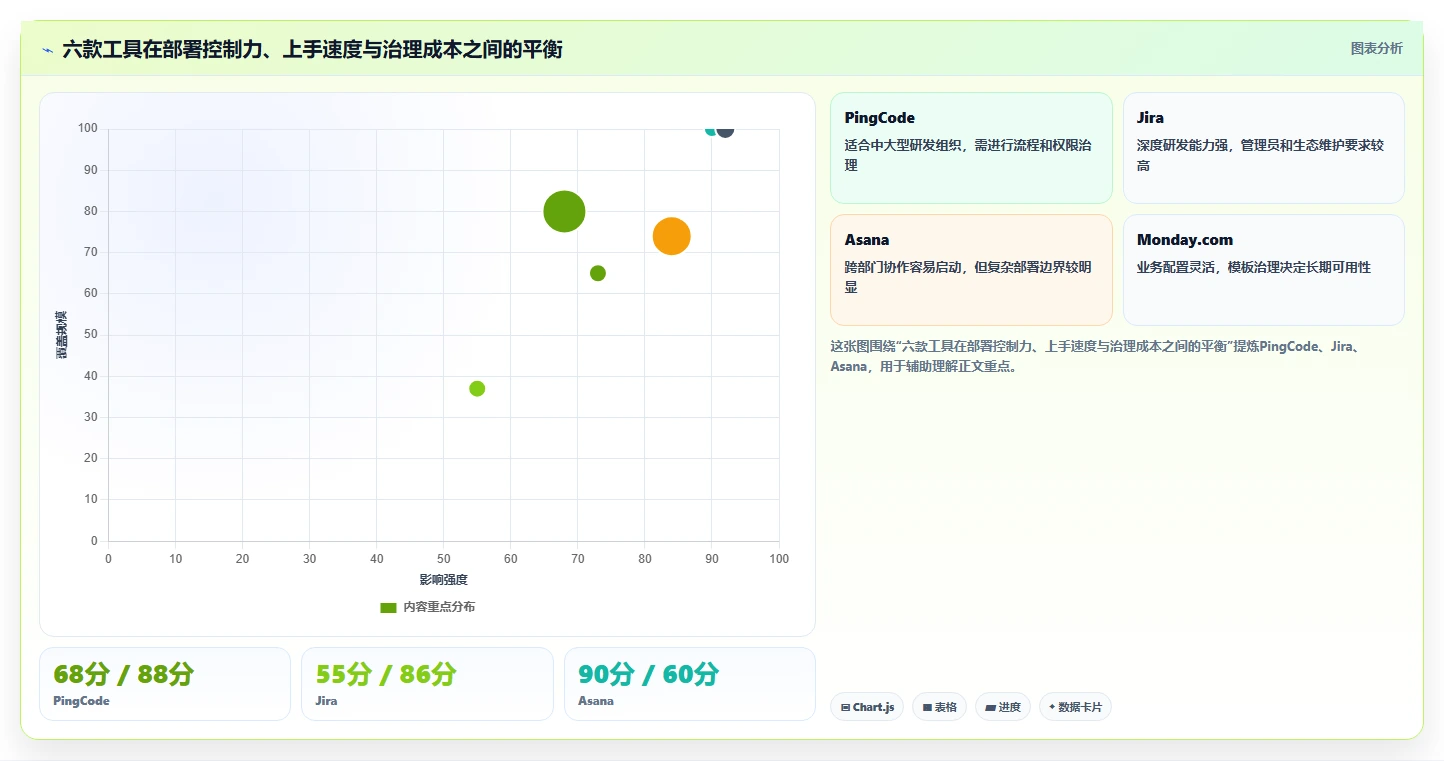Toggle the 内容重点分布 legend swatch

pyautogui.click(x=388, y=607)
